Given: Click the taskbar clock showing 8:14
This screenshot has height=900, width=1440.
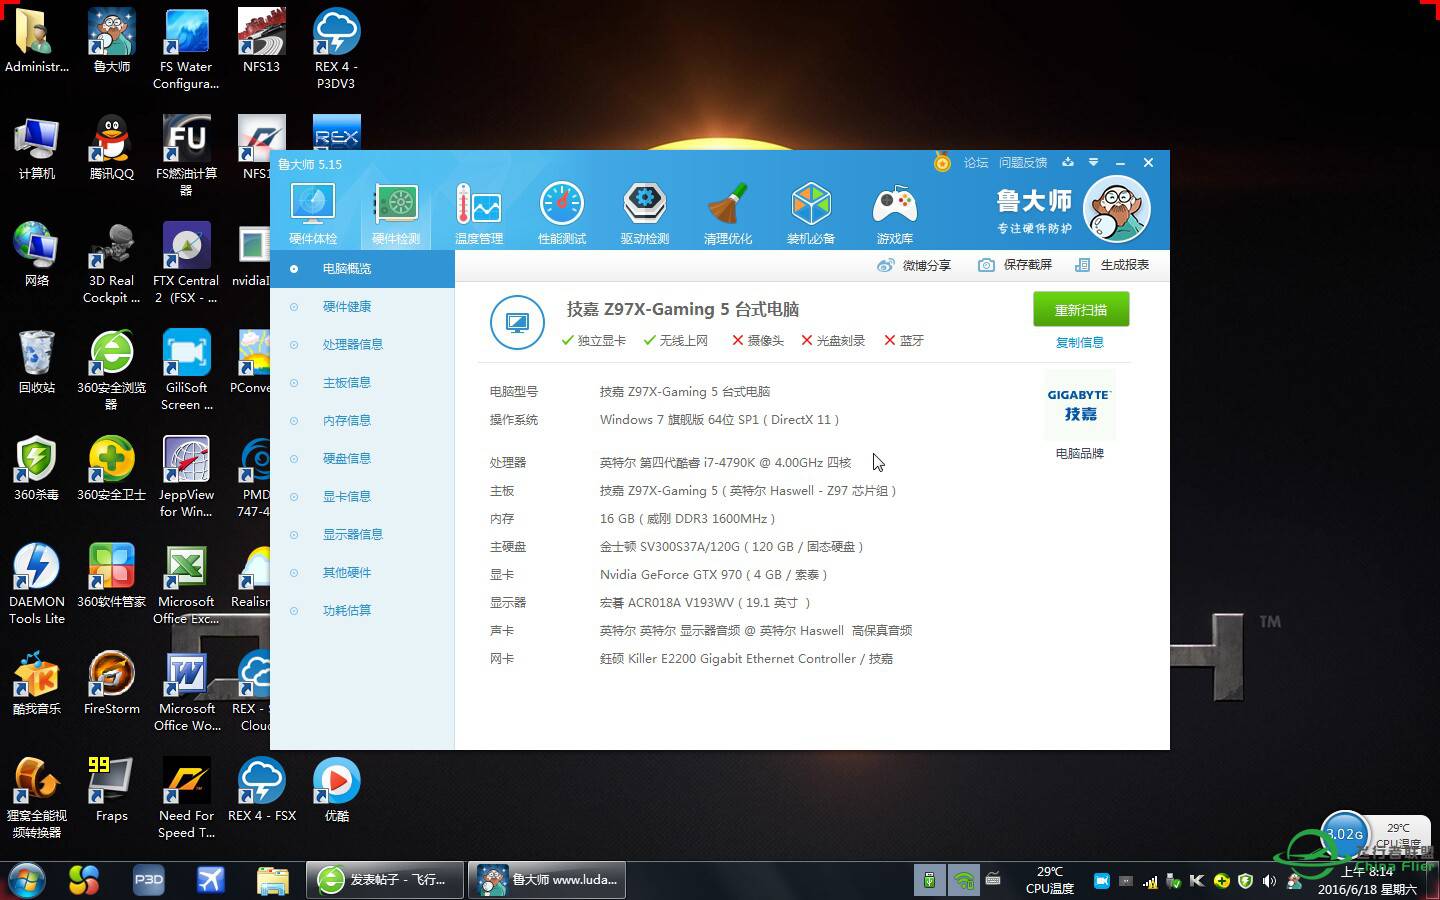Looking at the screenshot, I should coord(1367,880).
